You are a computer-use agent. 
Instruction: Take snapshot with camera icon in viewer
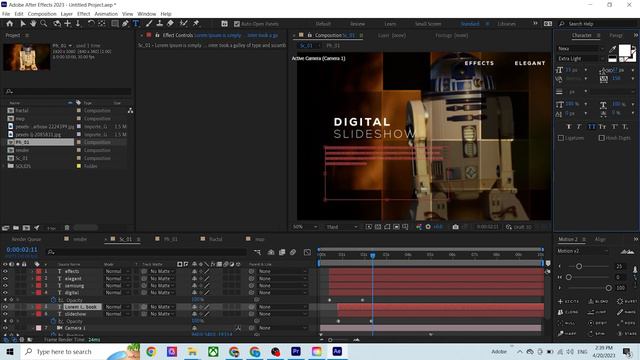pyautogui.click(x=456, y=227)
